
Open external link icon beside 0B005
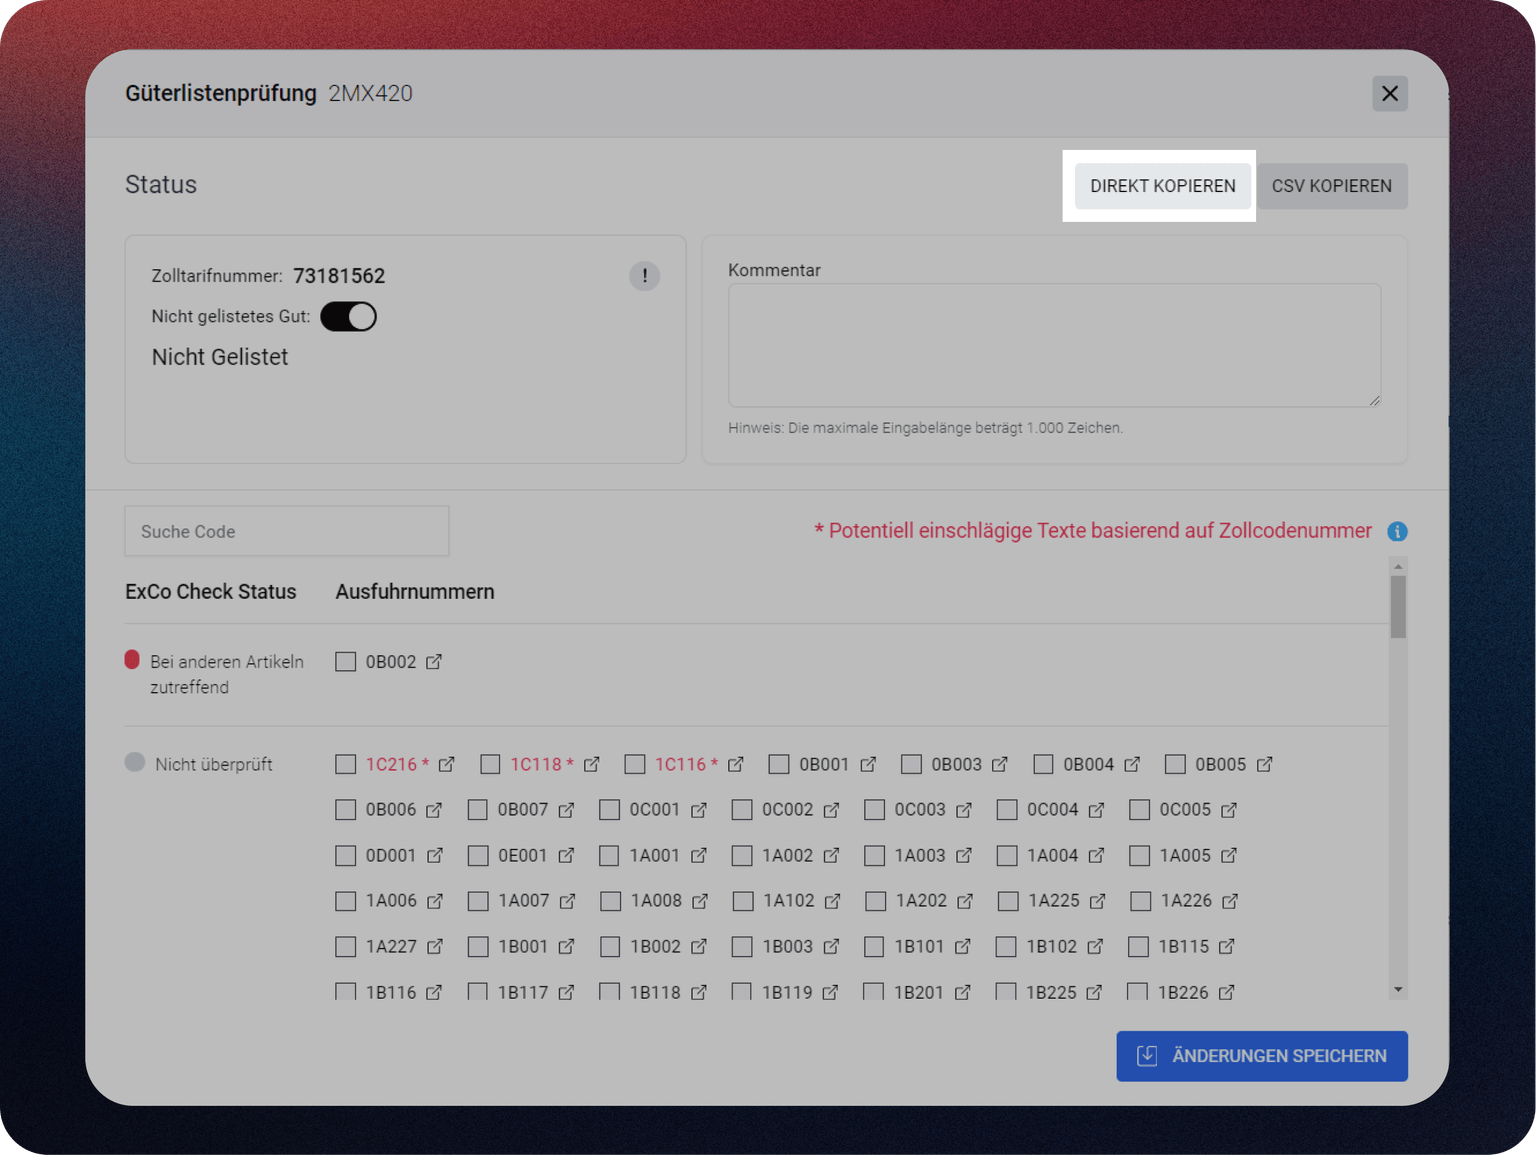pyautogui.click(x=1265, y=764)
